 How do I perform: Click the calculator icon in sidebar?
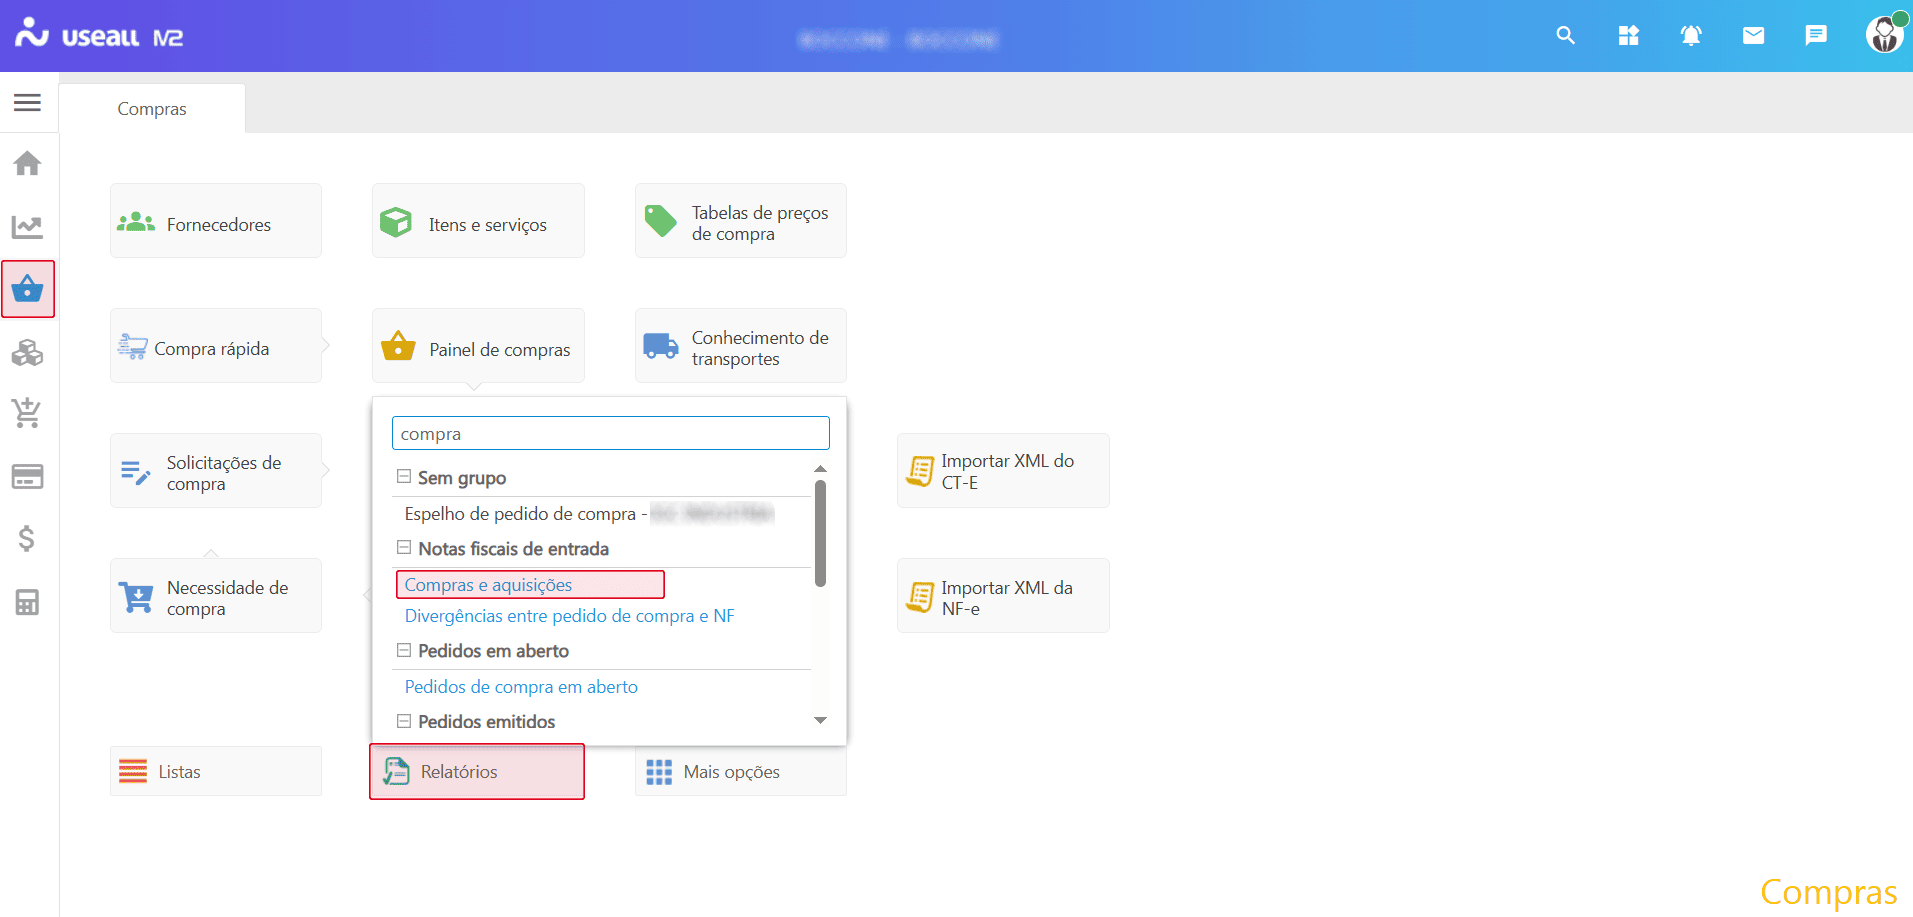coord(28,602)
